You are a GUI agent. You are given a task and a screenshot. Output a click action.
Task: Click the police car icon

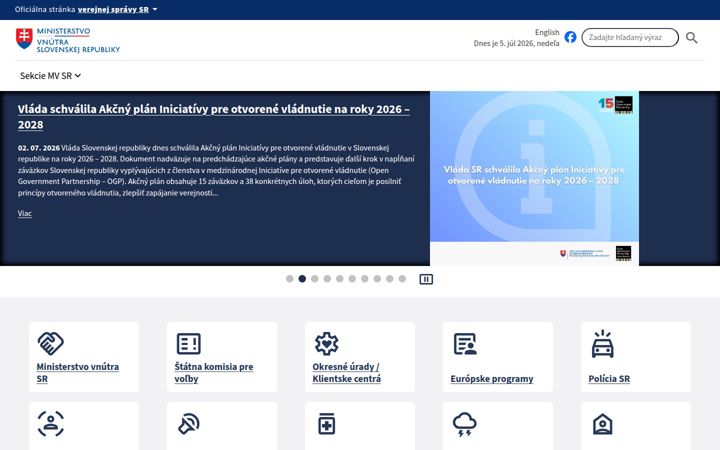click(x=602, y=343)
